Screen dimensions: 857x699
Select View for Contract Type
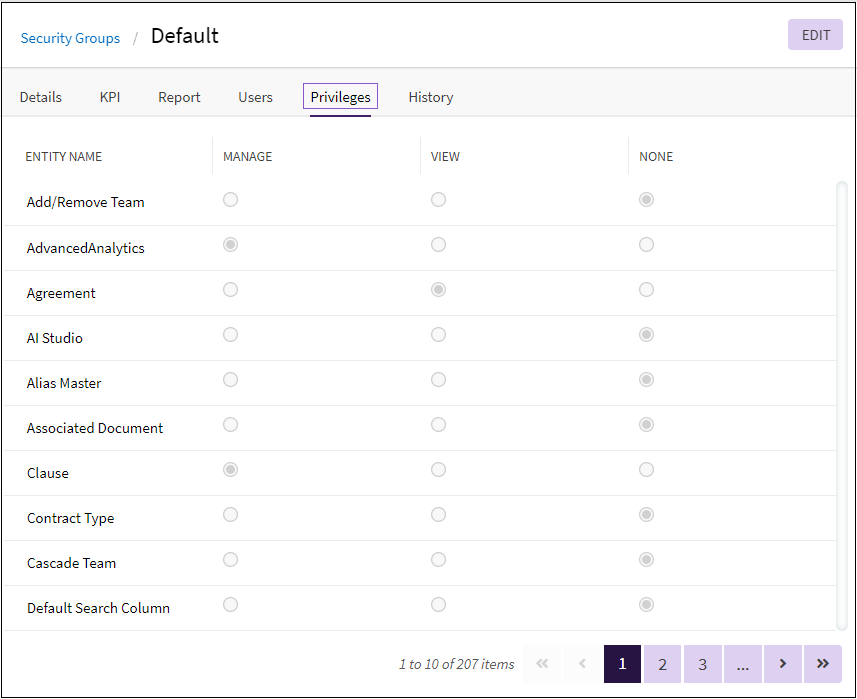click(x=438, y=515)
